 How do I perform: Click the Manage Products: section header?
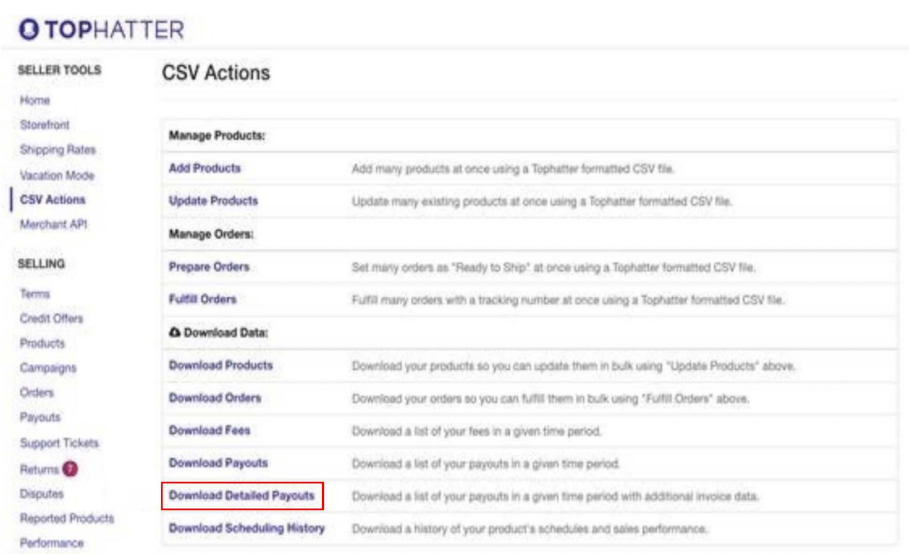point(217,136)
